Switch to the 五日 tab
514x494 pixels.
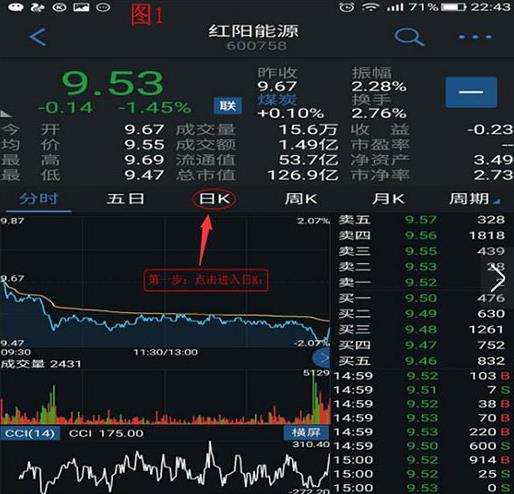(x=125, y=199)
